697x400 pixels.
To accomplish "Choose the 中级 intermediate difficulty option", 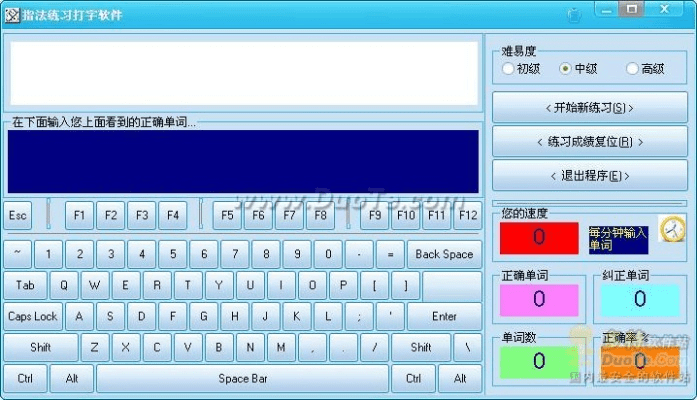I will [x=566, y=69].
